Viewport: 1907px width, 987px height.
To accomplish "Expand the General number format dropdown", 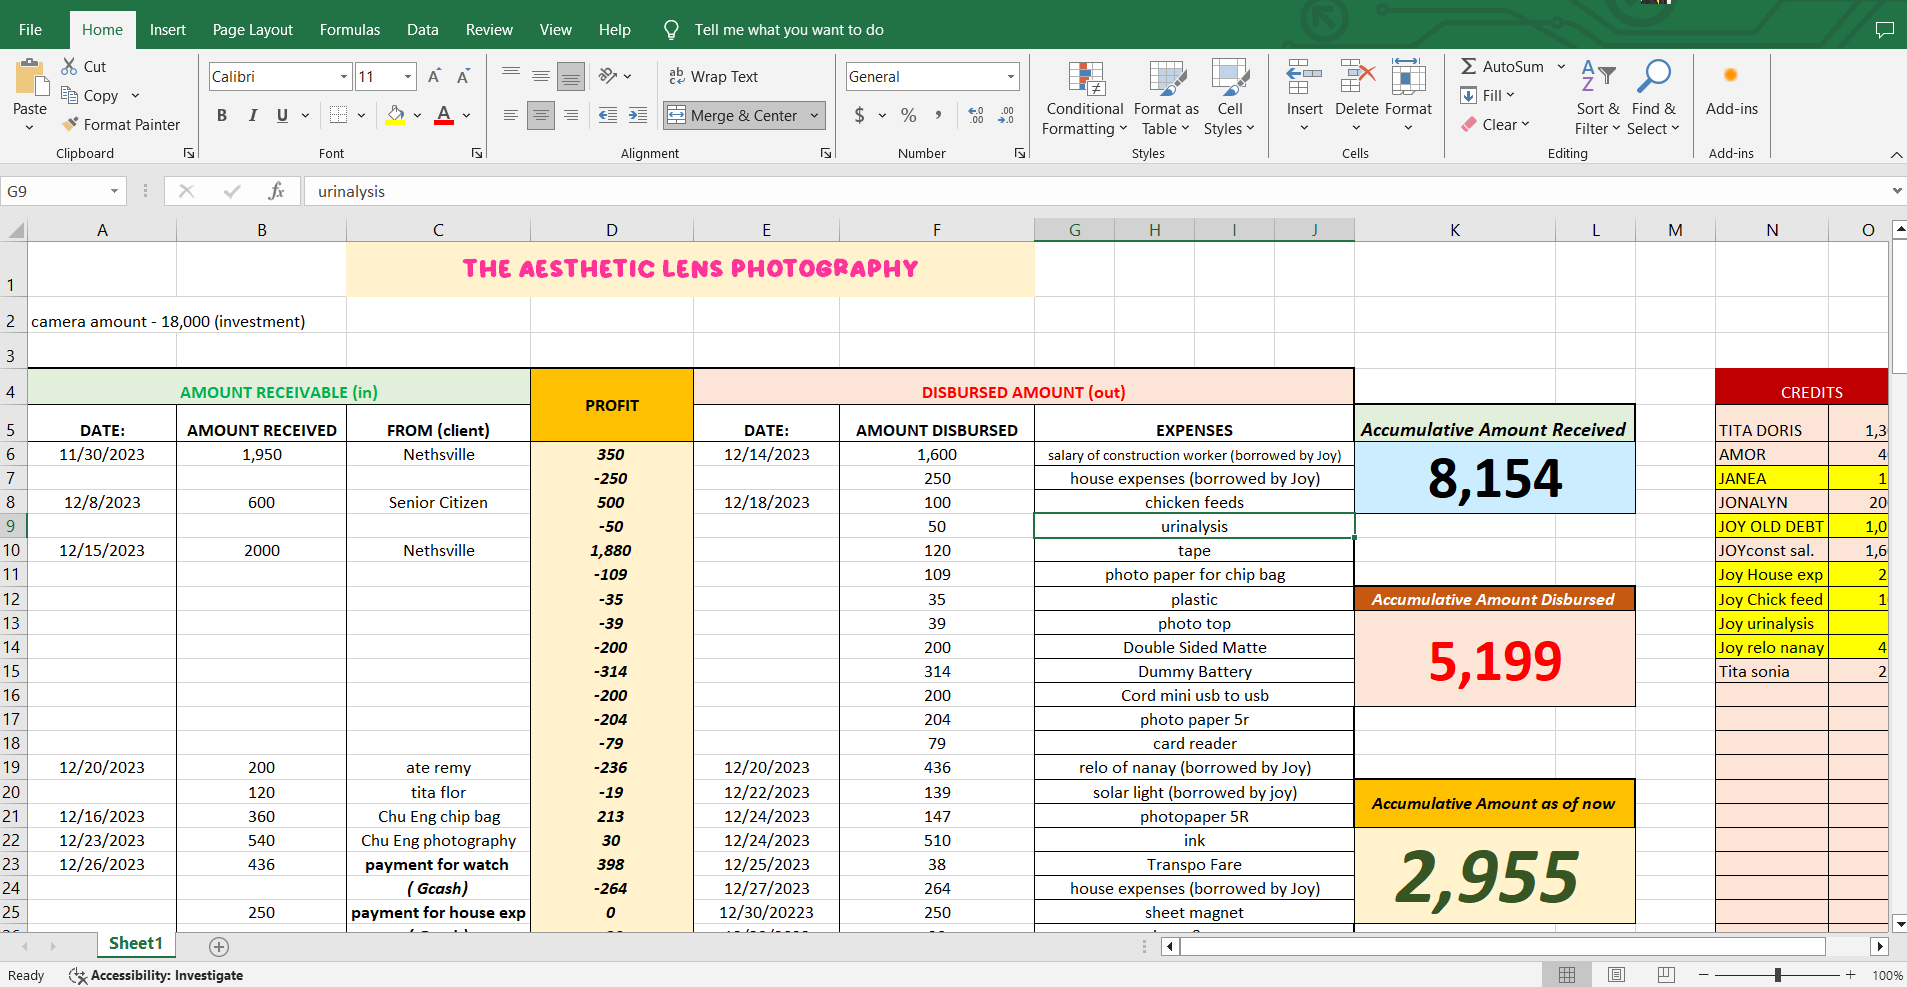I will click(1011, 76).
